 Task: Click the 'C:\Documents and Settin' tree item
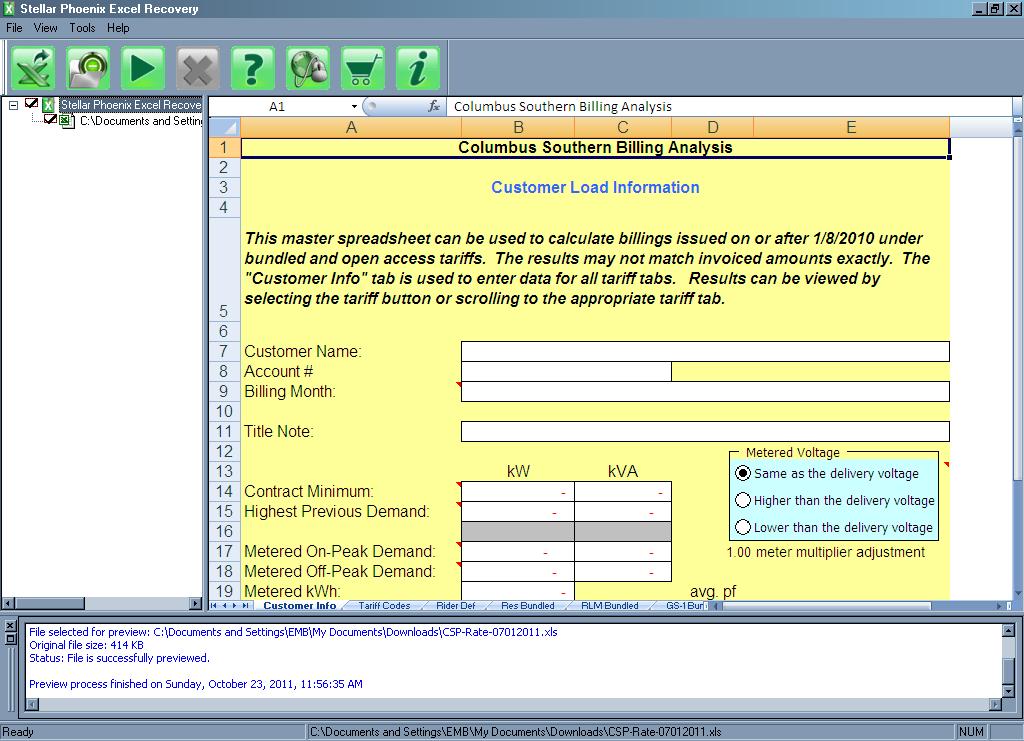pyautogui.click(x=140, y=121)
